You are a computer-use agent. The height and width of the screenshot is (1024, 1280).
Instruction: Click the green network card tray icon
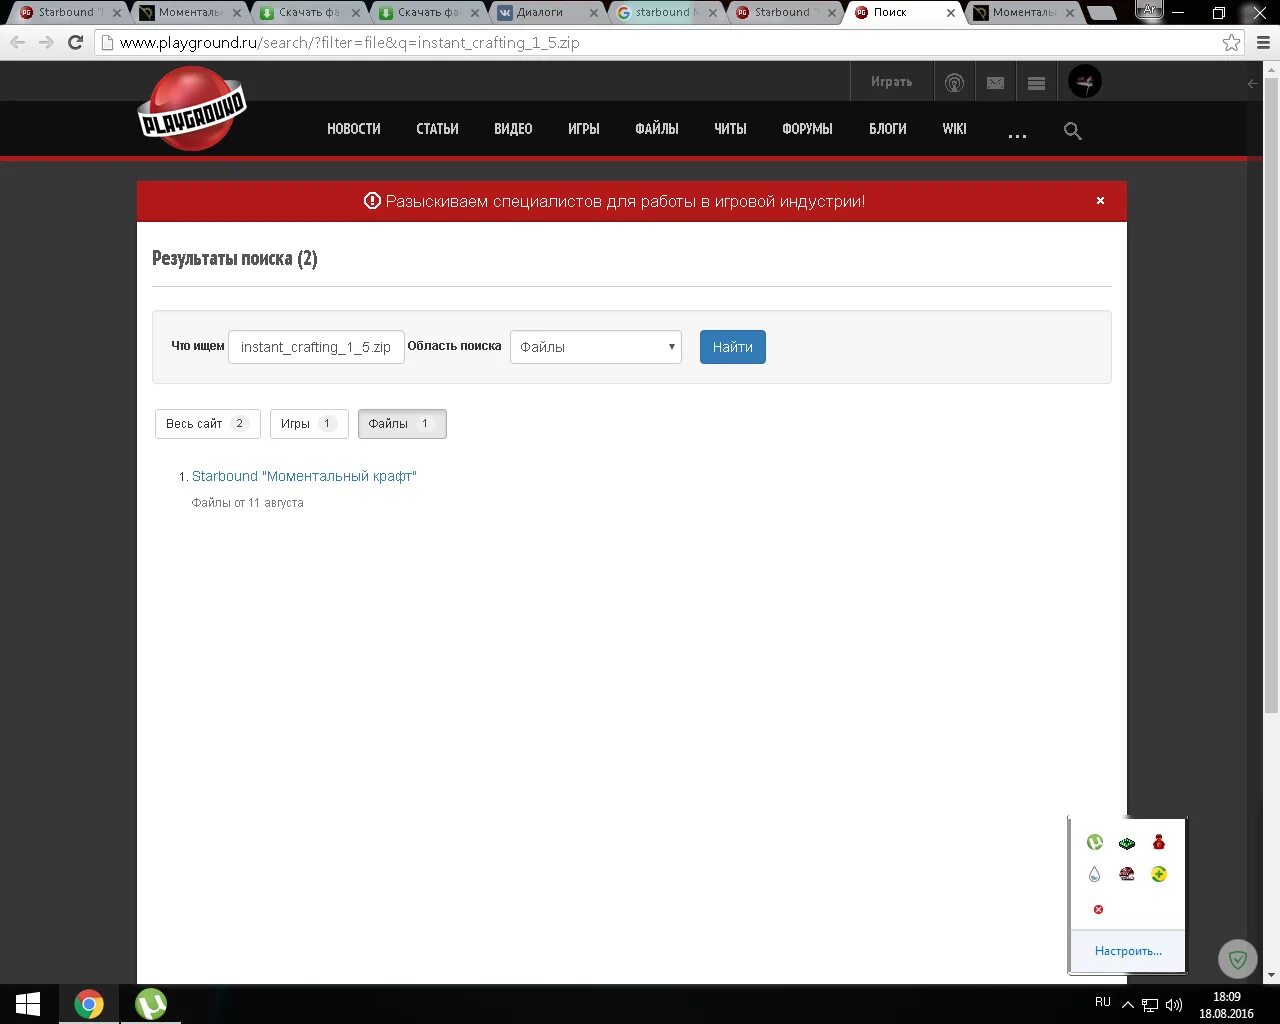coord(1127,843)
